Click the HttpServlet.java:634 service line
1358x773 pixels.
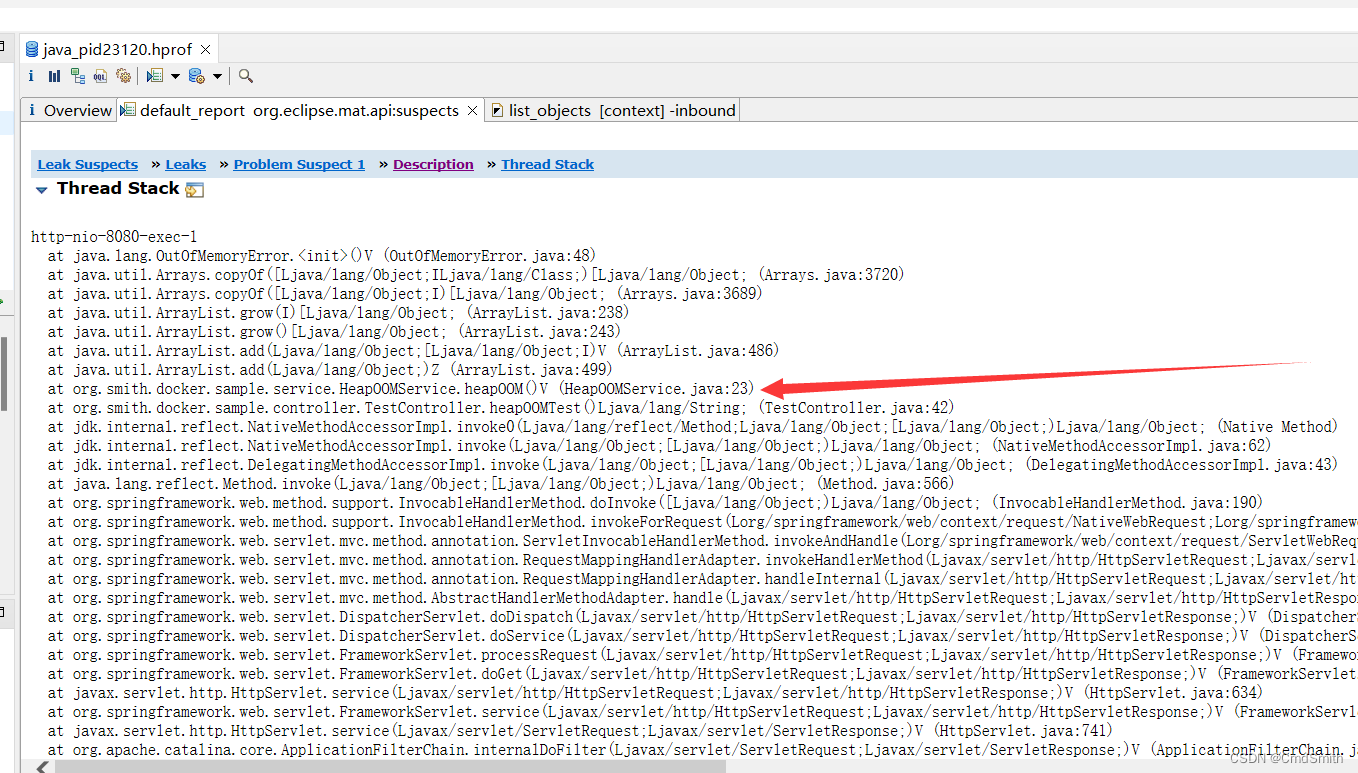tap(655, 693)
